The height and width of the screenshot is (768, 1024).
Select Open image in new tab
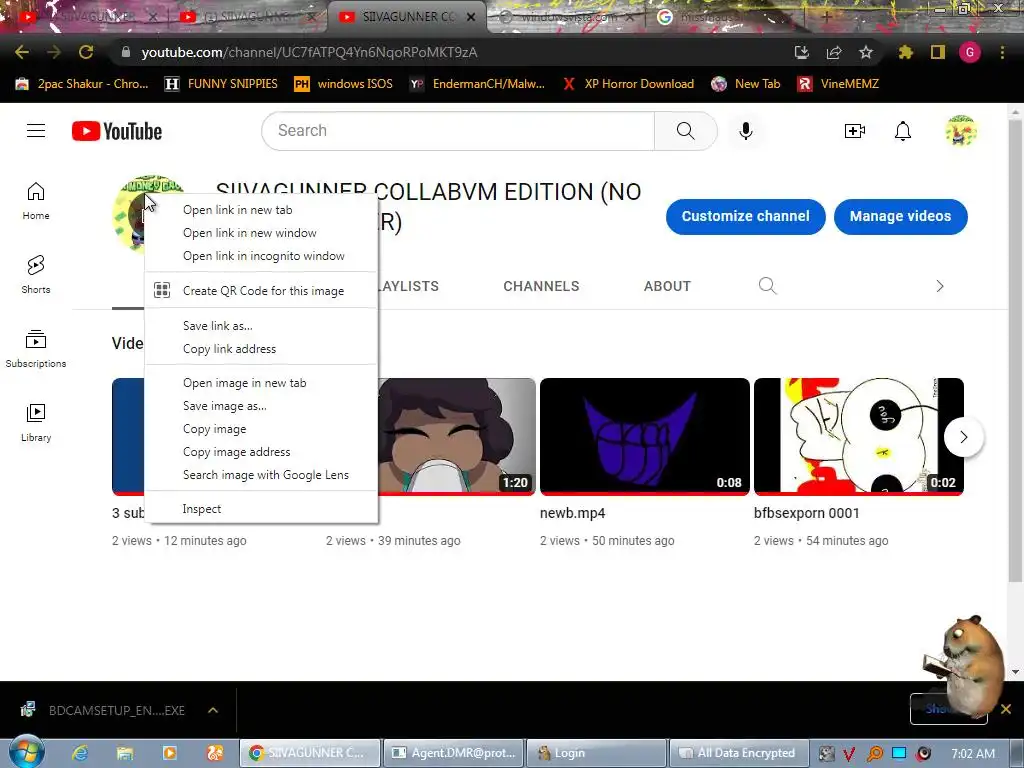click(x=261, y=383)
